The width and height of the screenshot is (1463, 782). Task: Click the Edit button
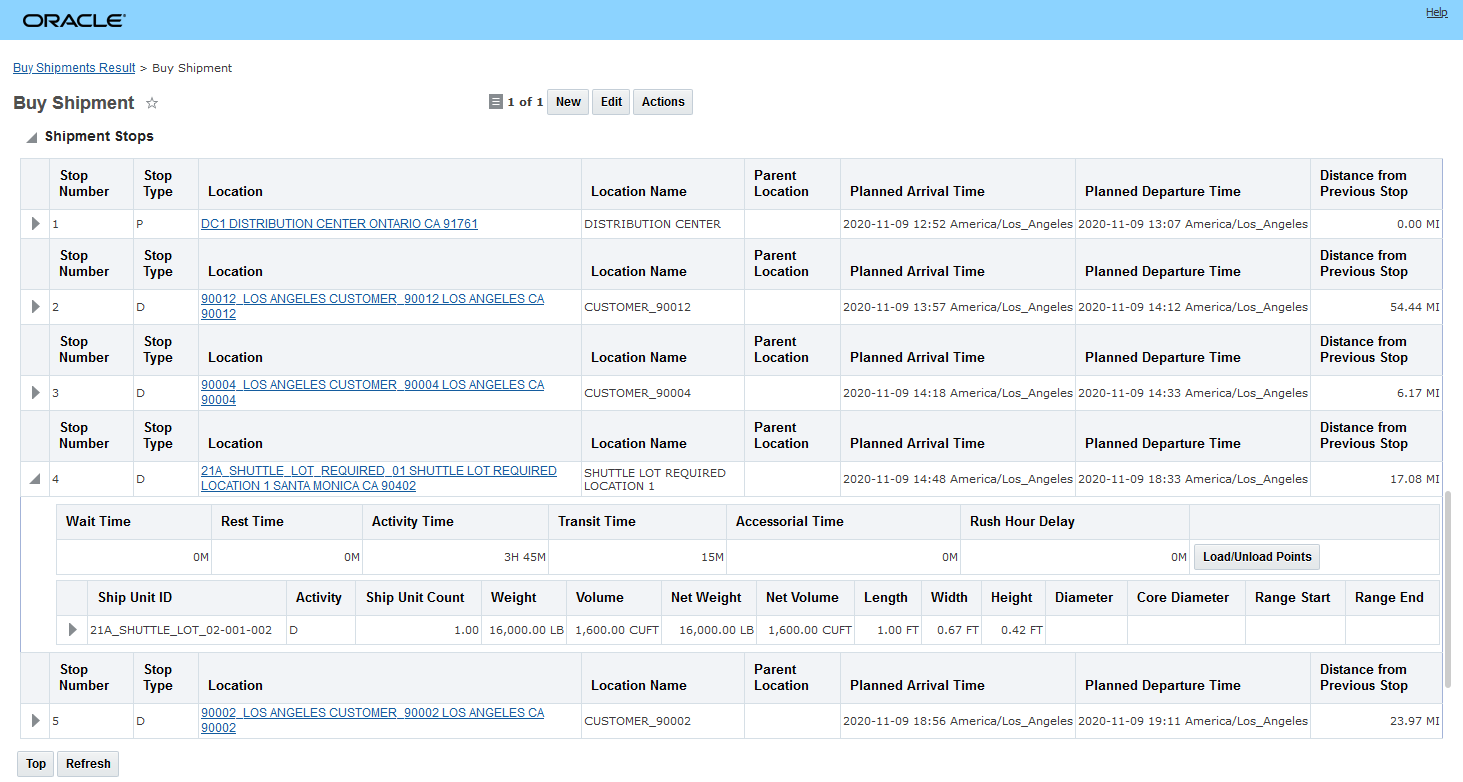pos(611,102)
